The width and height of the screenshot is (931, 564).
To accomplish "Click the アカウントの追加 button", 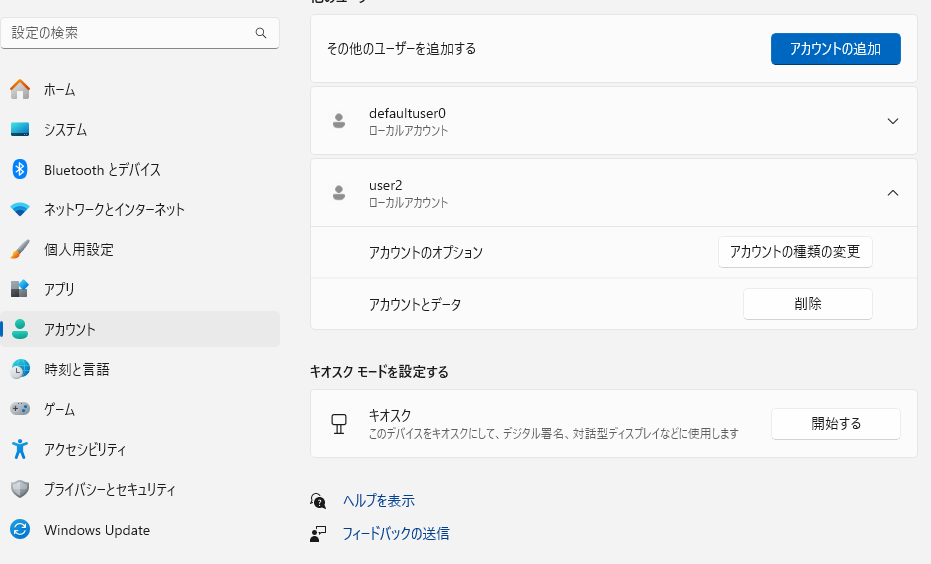I will 835,49.
